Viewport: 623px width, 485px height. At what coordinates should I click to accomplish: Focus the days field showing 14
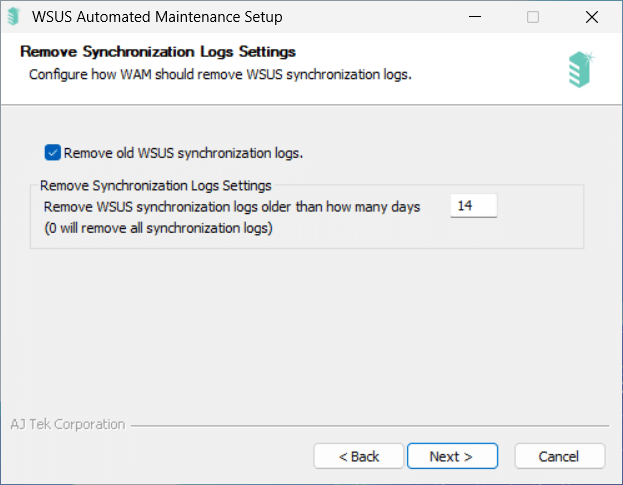click(x=474, y=206)
